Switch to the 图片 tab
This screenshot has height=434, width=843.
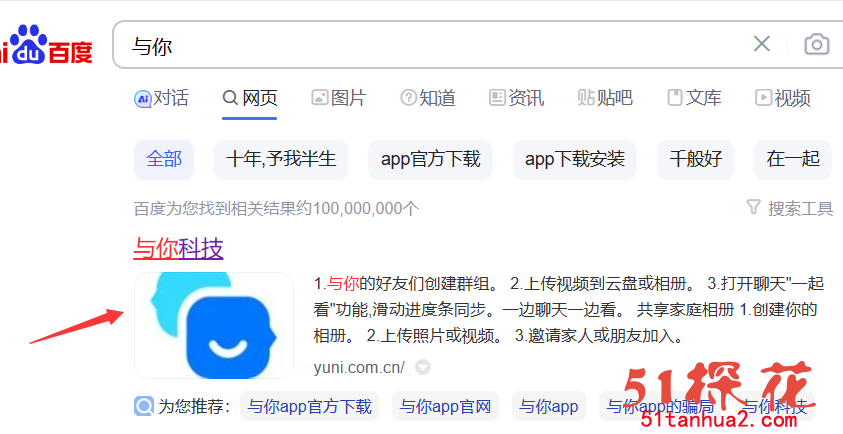coord(338,98)
